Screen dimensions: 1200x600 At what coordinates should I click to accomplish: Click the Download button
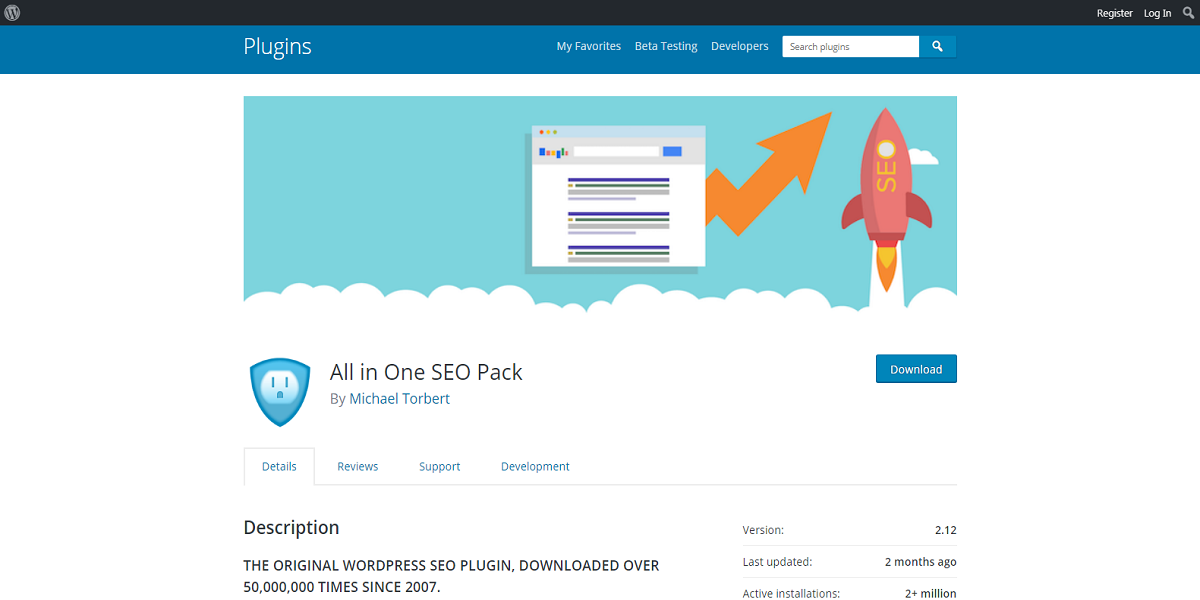pos(916,369)
